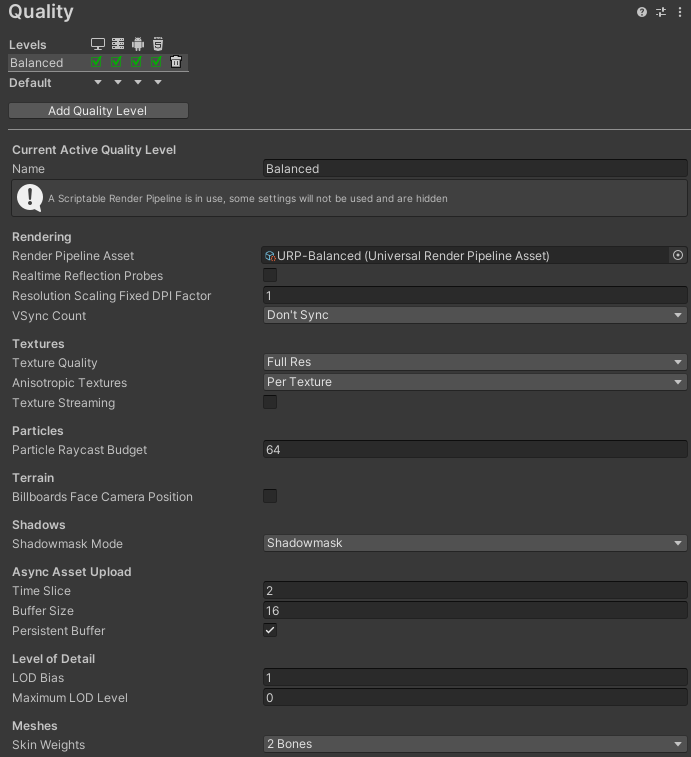The width and height of the screenshot is (691, 757).
Task: Open the VSync Count dropdown
Action: [x=475, y=315]
